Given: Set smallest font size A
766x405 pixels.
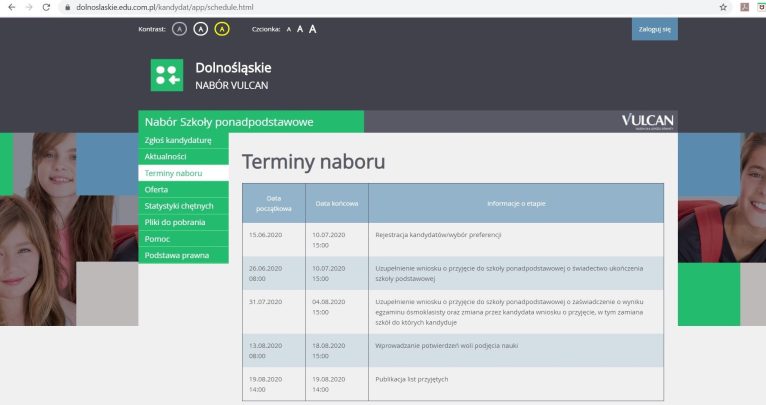Looking at the screenshot, I should point(289,29).
